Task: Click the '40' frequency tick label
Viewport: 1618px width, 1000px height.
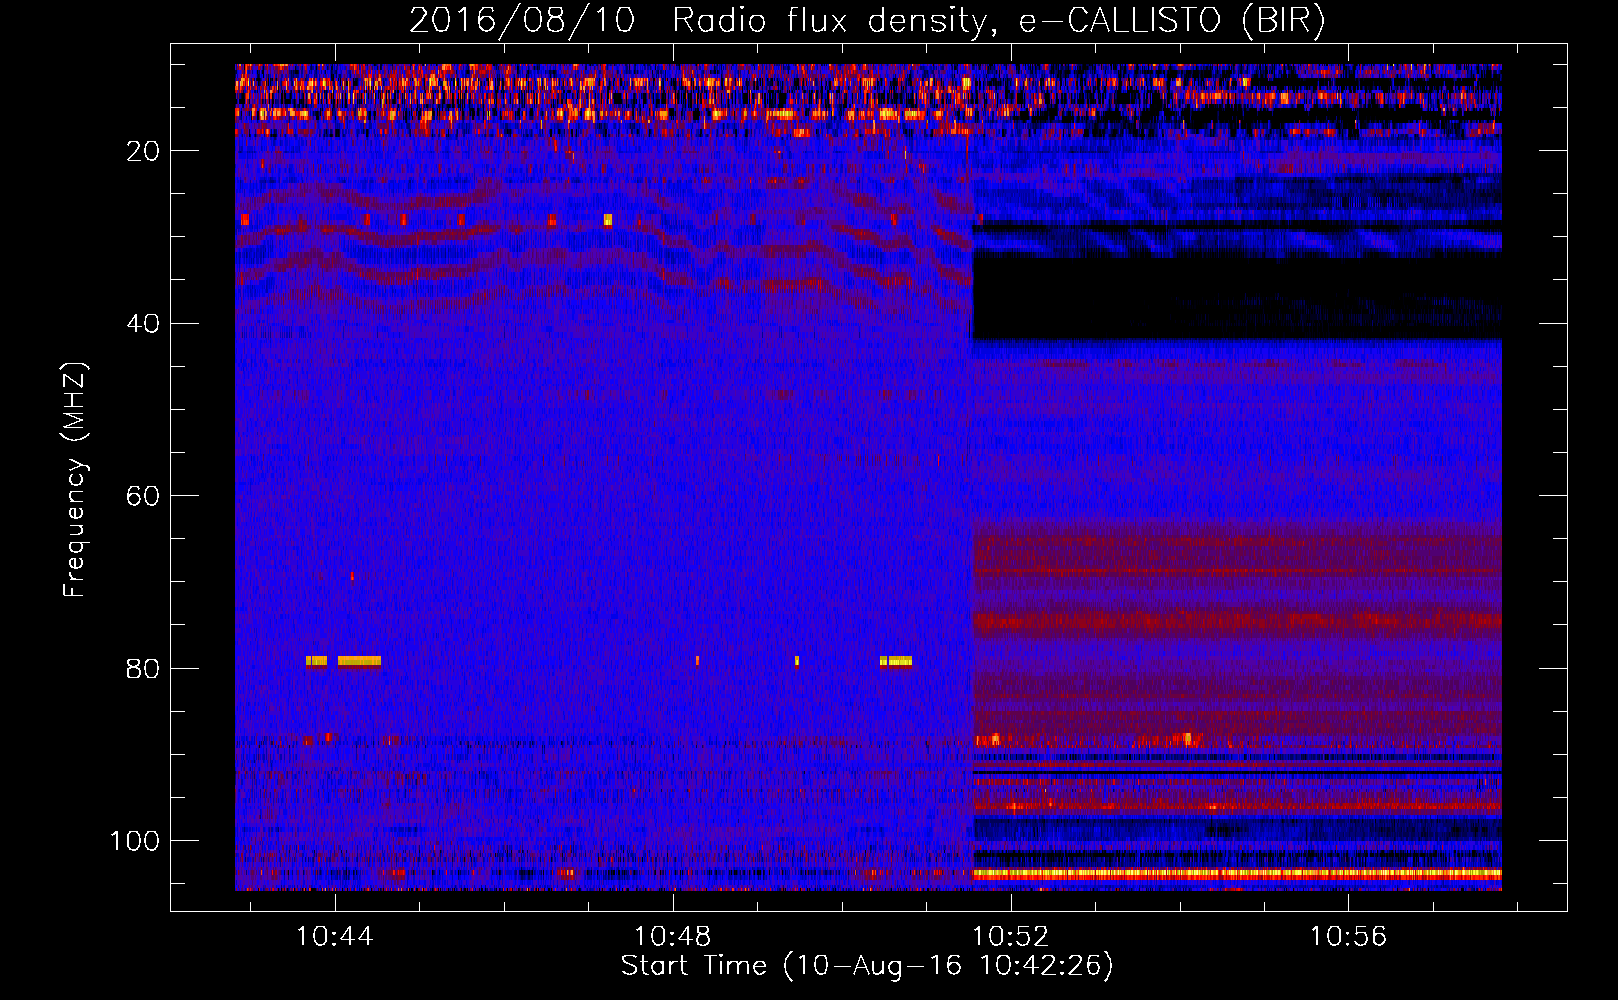Action: (143, 324)
